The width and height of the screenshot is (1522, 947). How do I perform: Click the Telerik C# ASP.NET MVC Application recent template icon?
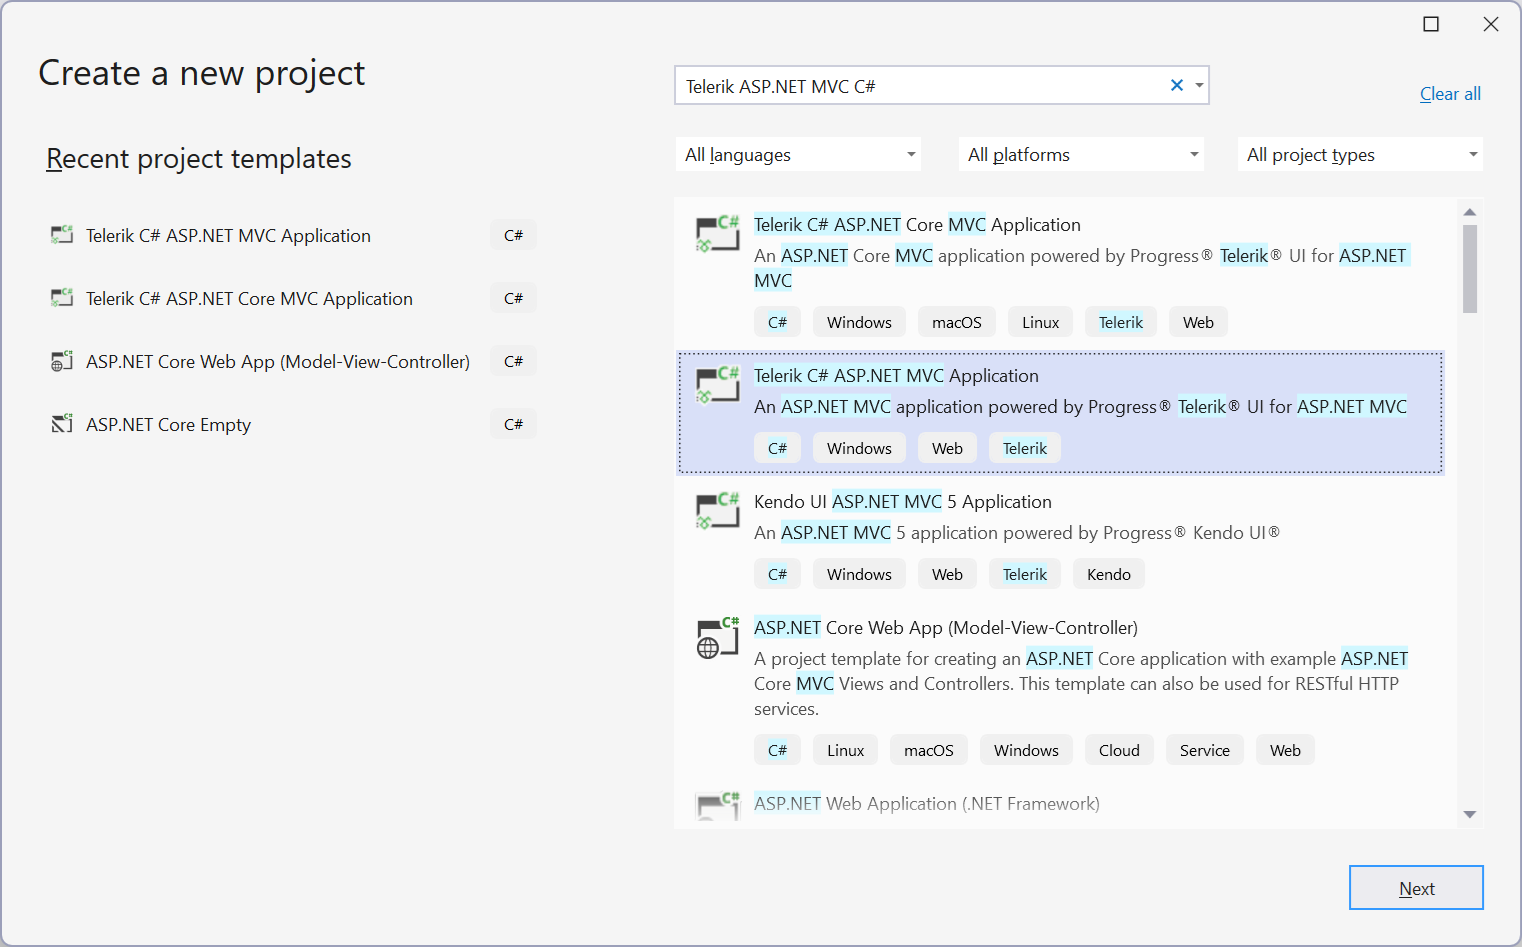61,234
